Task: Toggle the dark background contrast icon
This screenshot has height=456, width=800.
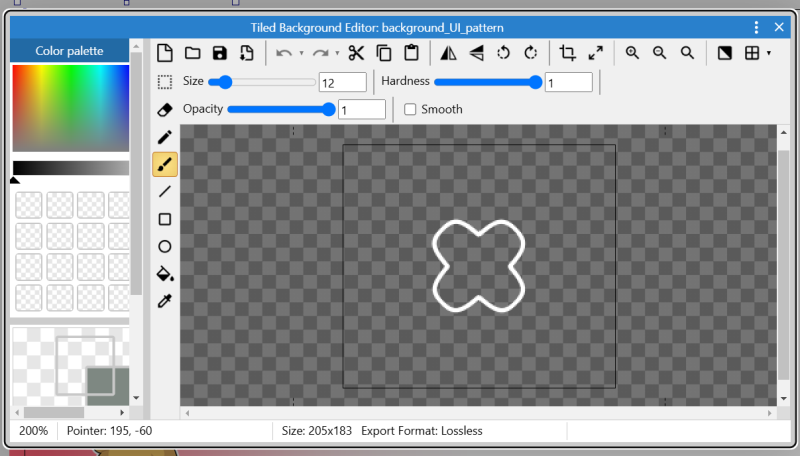Action: click(x=724, y=53)
